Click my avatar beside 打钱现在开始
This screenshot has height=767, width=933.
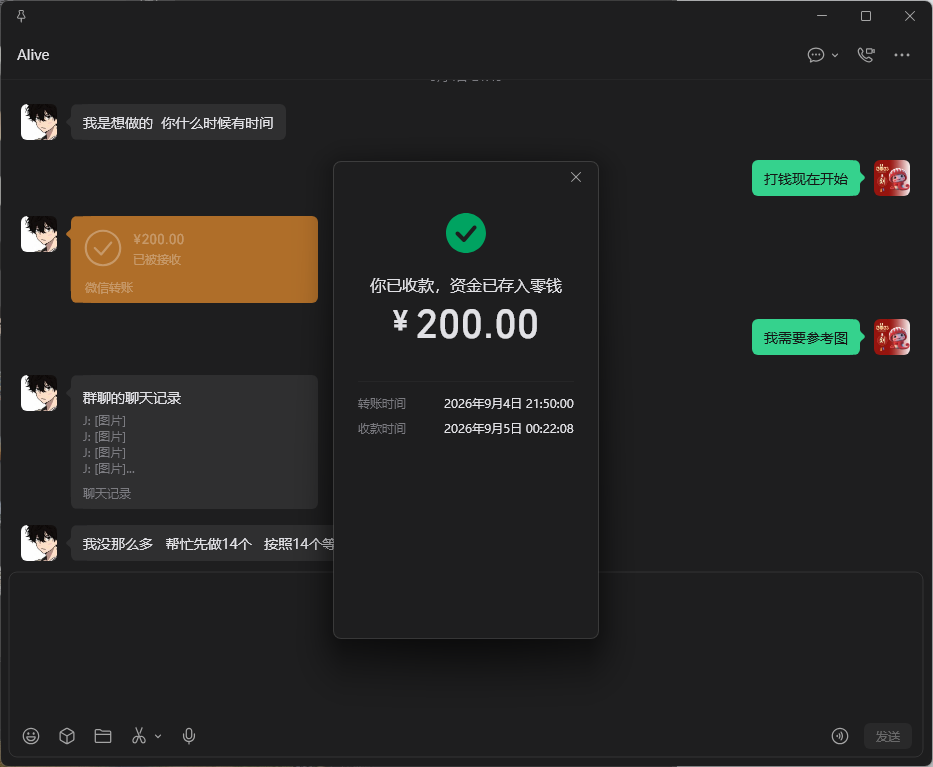892,178
